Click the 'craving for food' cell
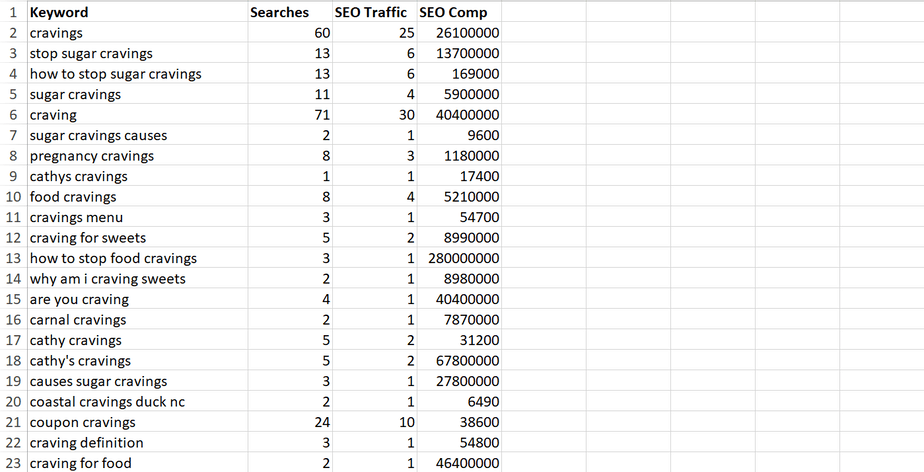924x472 pixels. pyautogui.click(x=137, y=463)
